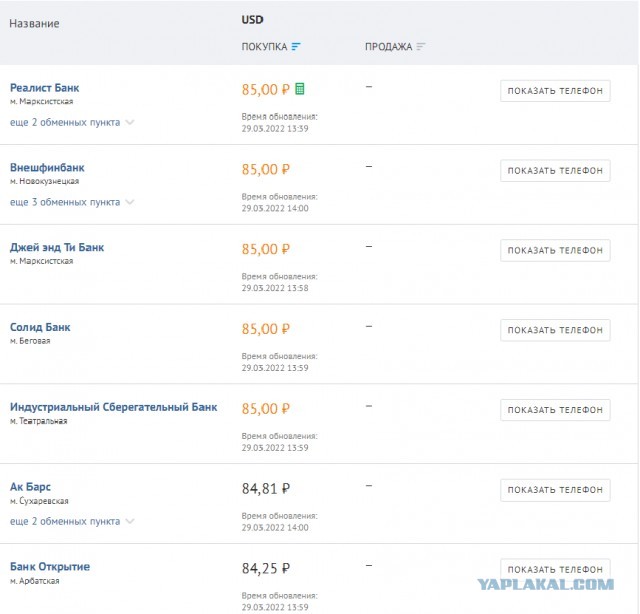Image resolution: width=640 pixels, height=614 pixels.
Task: Click the ПОКУПКА column header
Action: click(264, 47)
